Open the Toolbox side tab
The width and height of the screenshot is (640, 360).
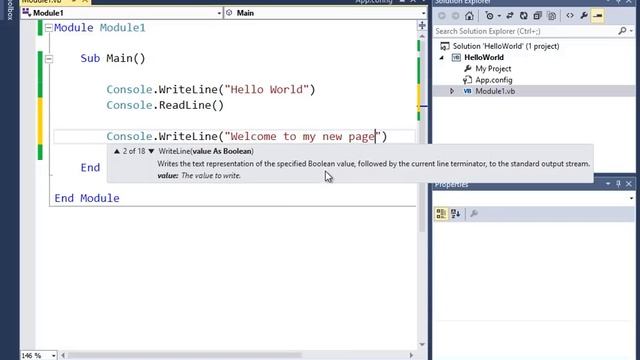[10, 10]
